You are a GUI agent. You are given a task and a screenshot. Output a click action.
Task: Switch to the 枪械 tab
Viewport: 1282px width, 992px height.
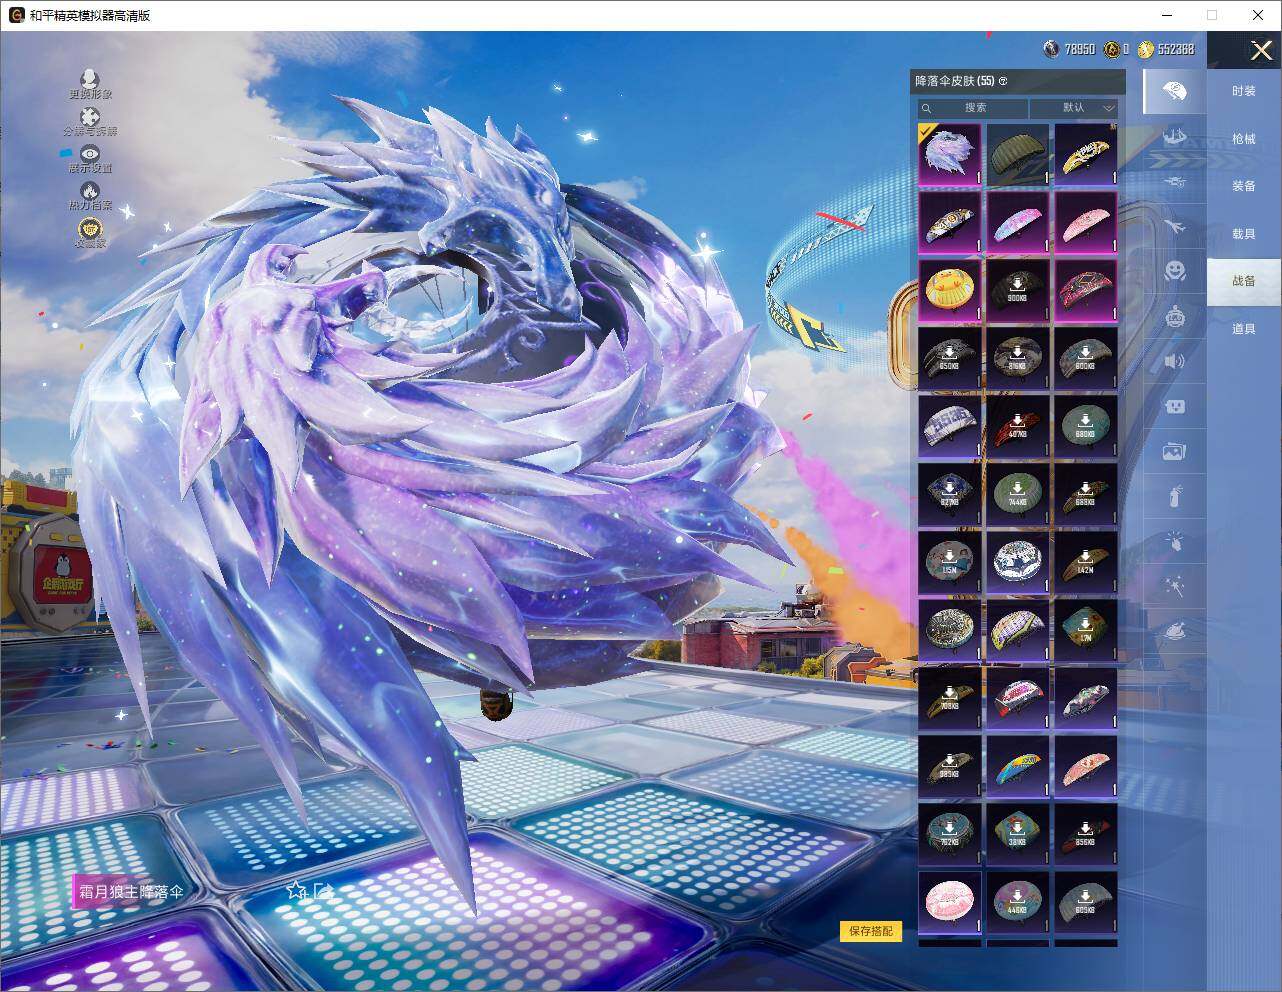[1243, 139]
